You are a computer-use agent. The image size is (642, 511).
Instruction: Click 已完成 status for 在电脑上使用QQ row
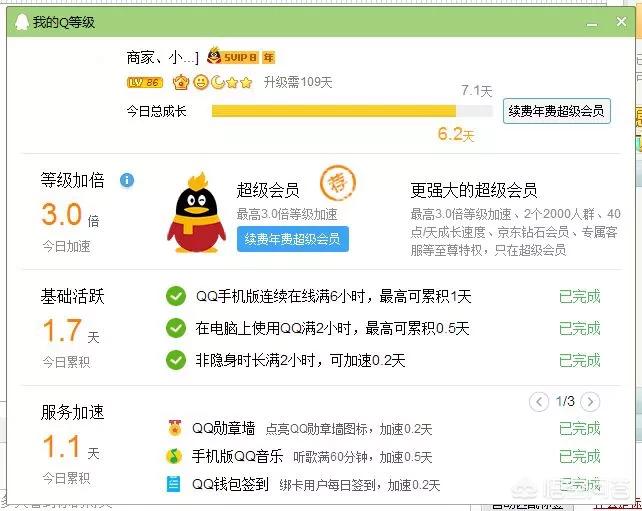(x=580, y=328)
